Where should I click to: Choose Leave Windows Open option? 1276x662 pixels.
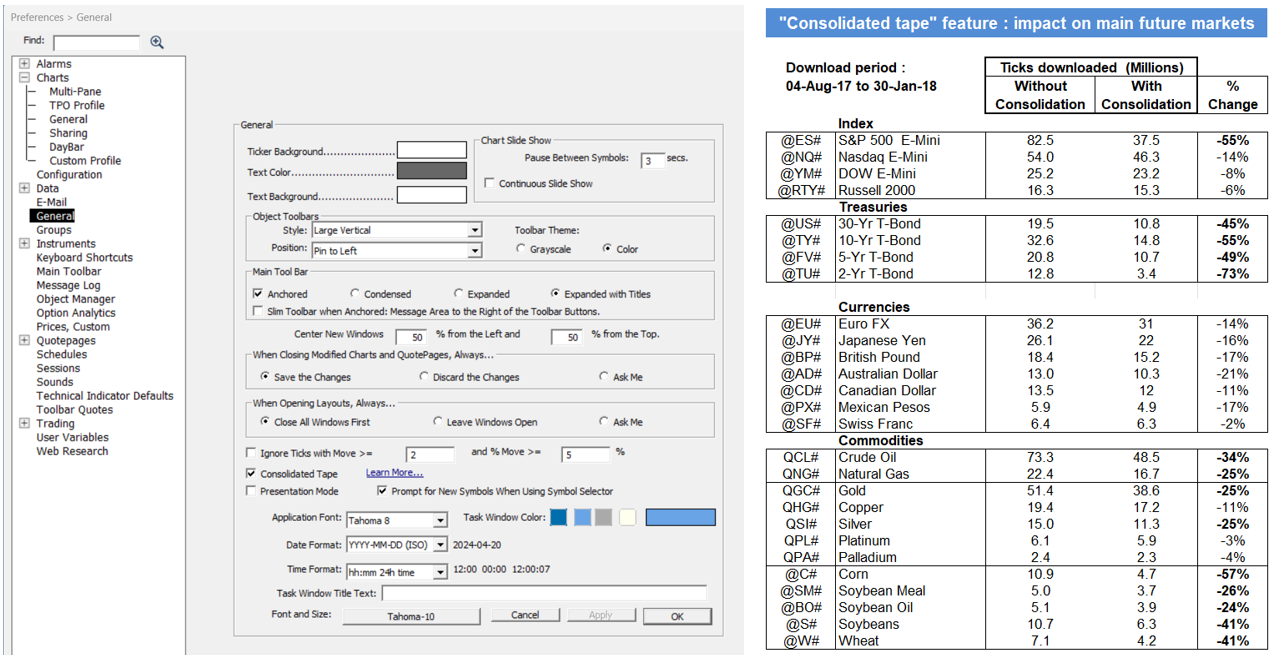pyautogui.click(x=438, y=422)
